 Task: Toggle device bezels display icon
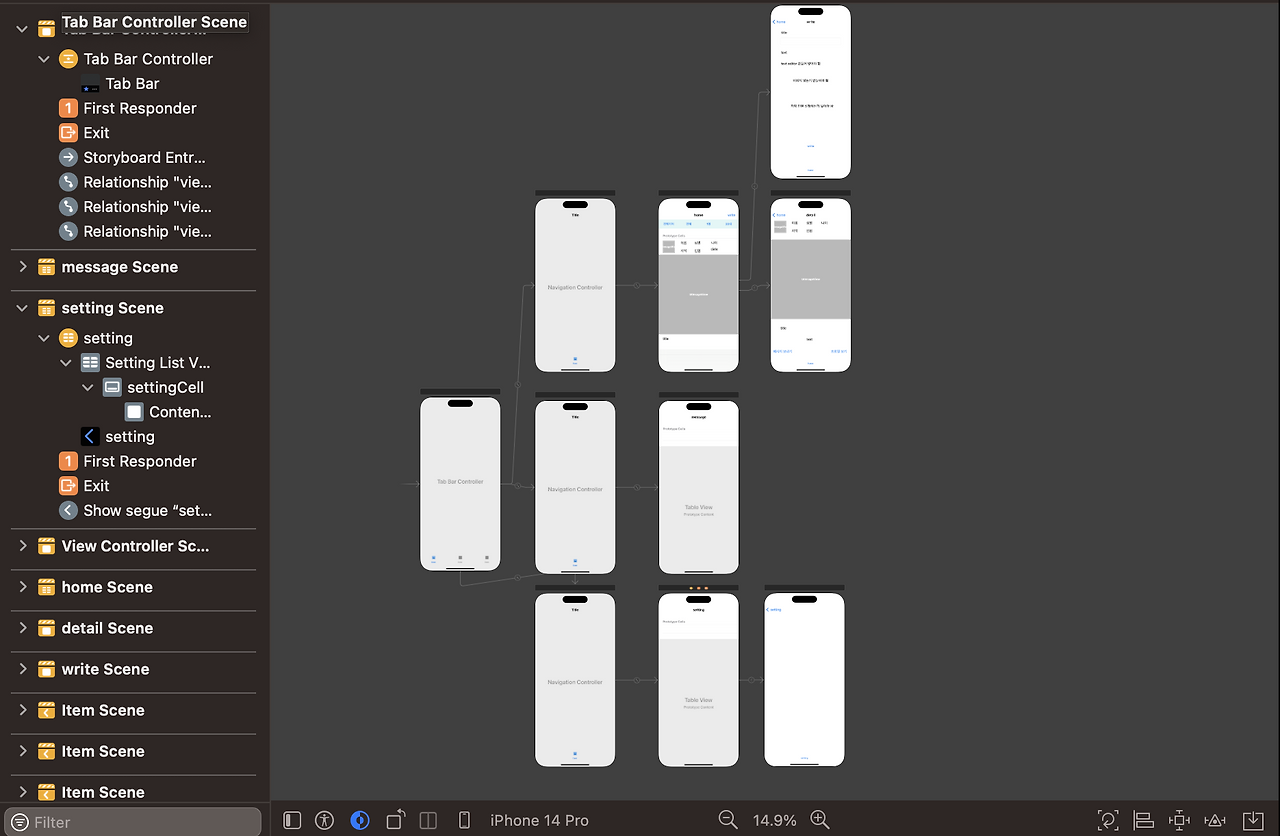(464, 819)
